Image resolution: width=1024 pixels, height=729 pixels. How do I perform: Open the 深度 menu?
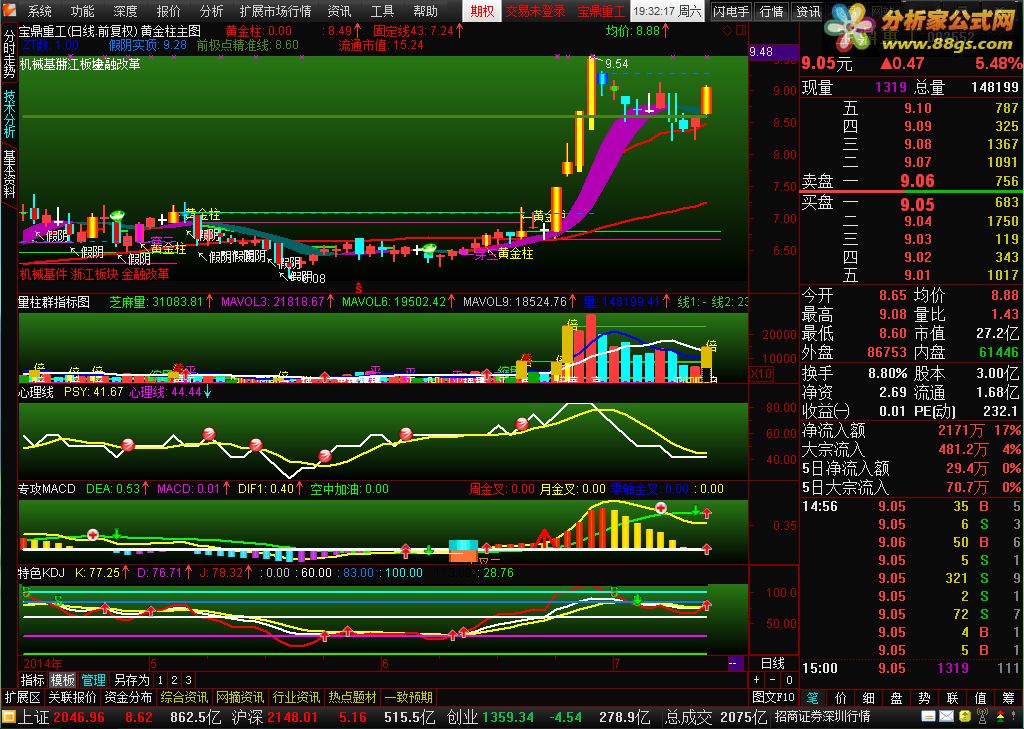pos(125,11)
